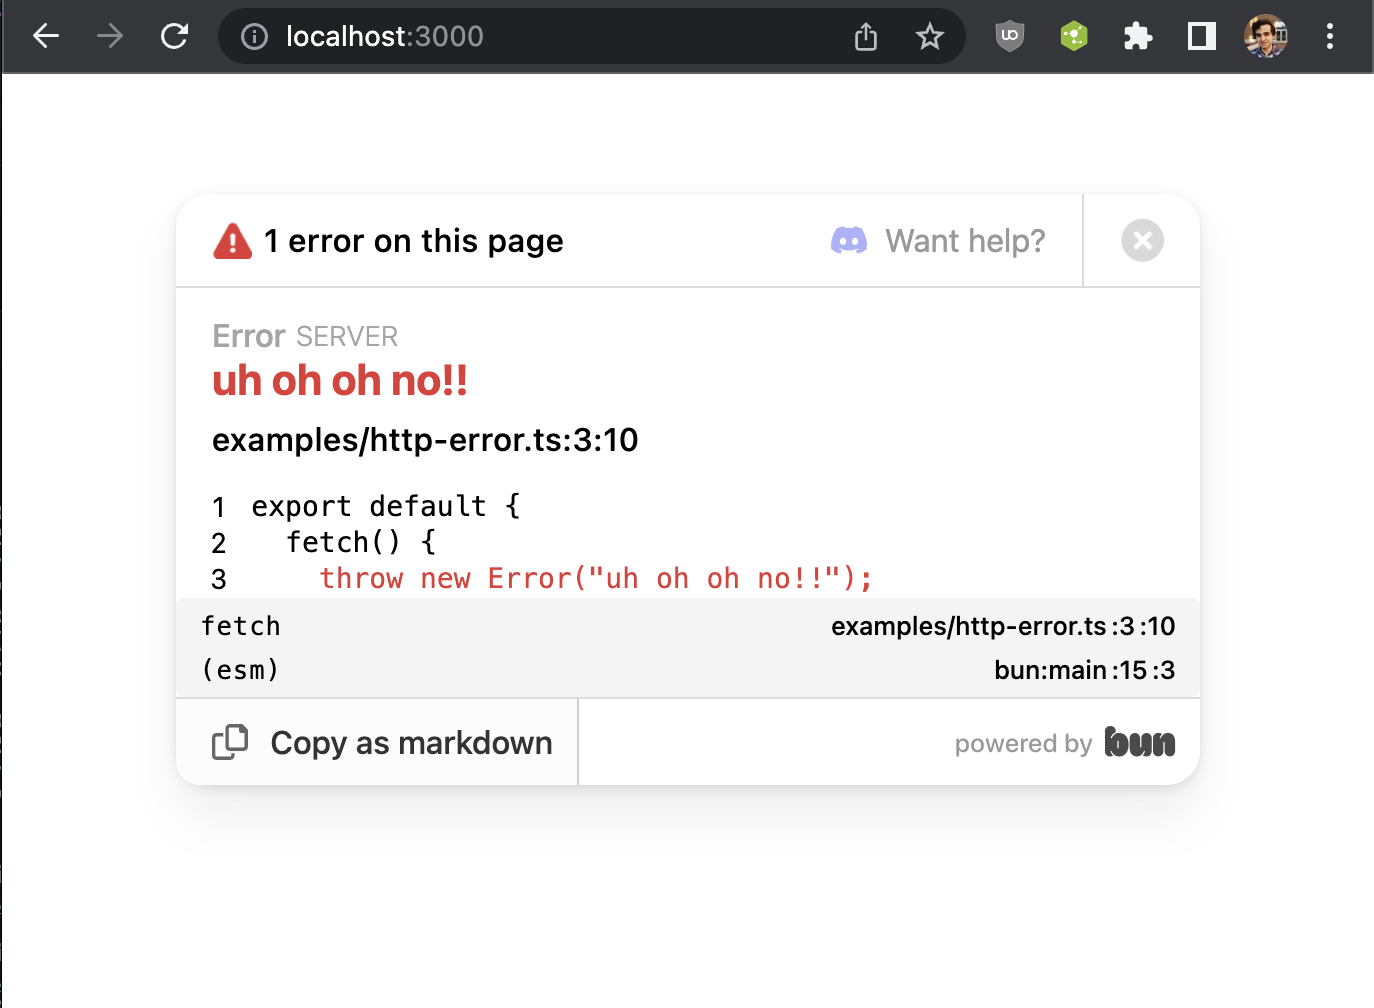This screenshot has width=1374, height=1008.
Task: Open stack frame bun:main :15 :3
Action: tap(1085, 670)
